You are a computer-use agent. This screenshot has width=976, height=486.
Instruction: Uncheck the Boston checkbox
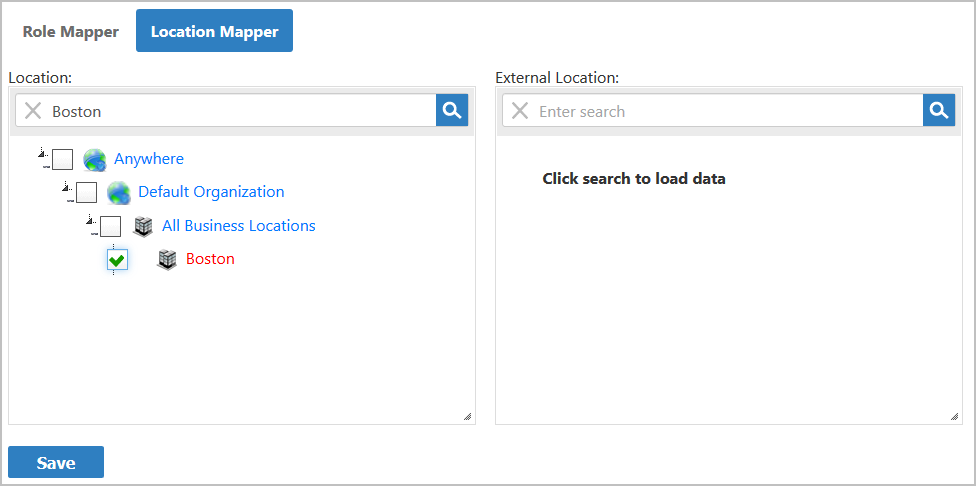tap(117, 260)
